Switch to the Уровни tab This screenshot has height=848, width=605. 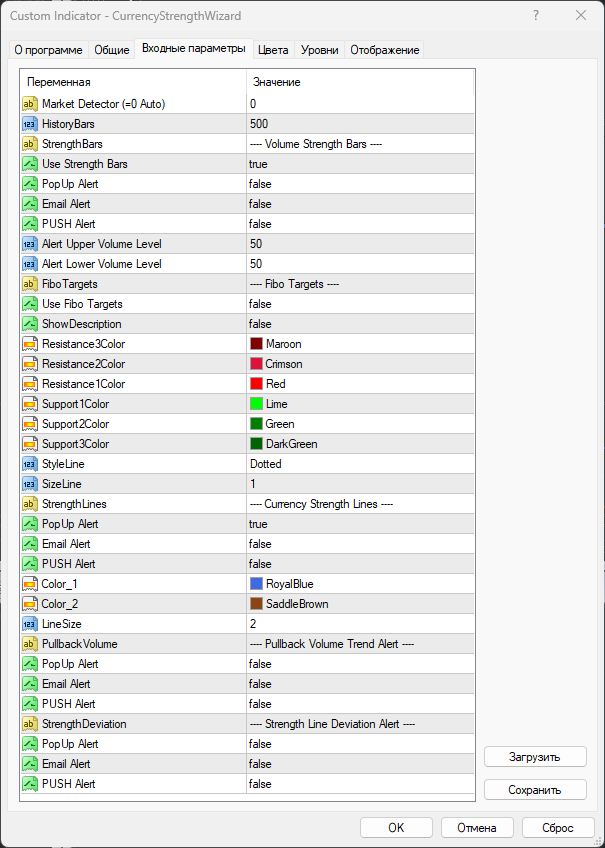(x=319, y=50)
